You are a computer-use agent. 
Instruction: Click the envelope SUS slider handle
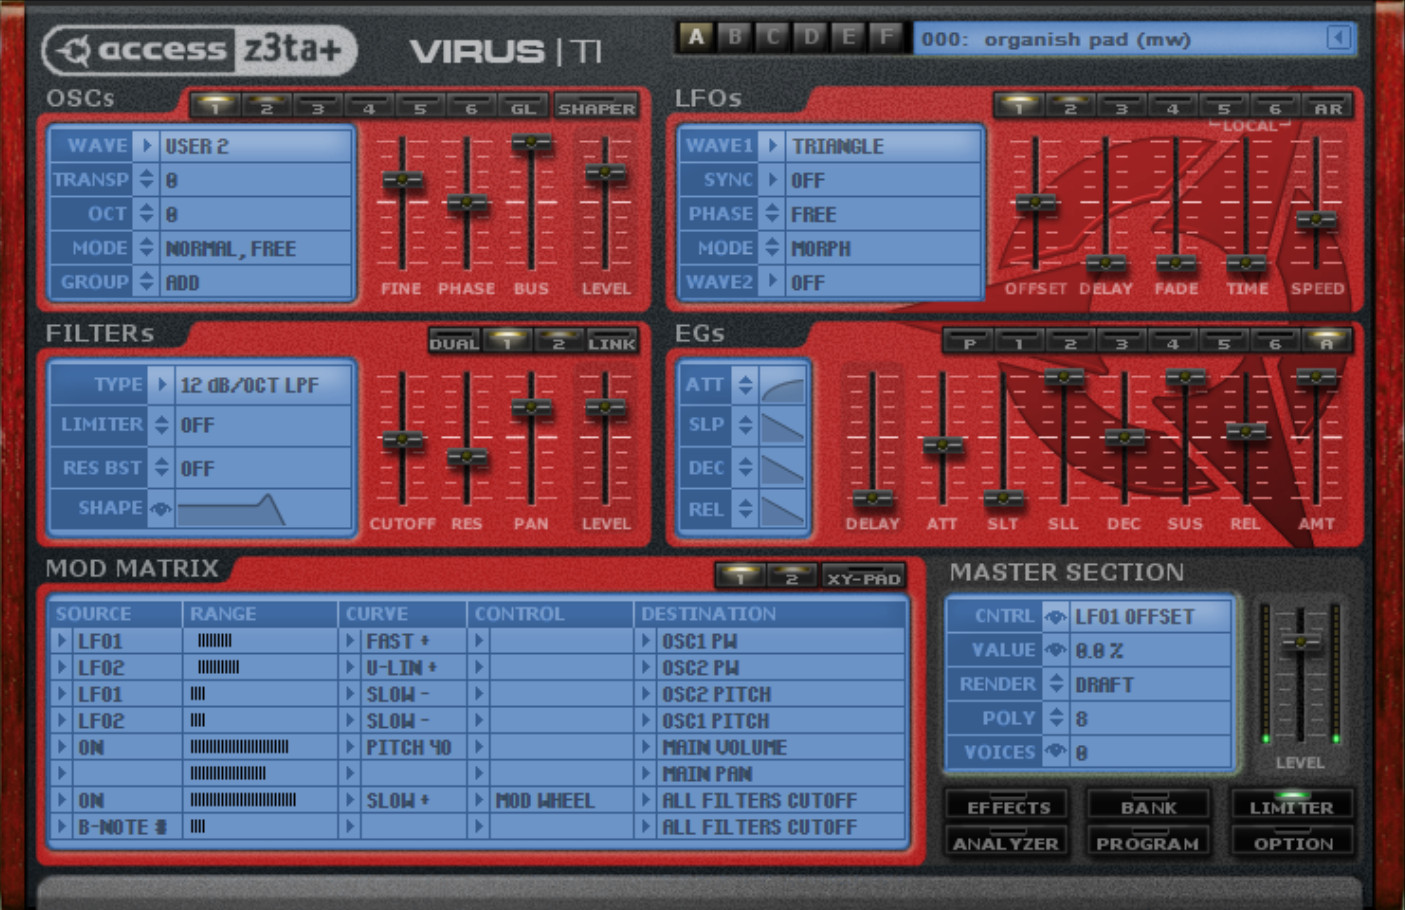click(1185, 378)
